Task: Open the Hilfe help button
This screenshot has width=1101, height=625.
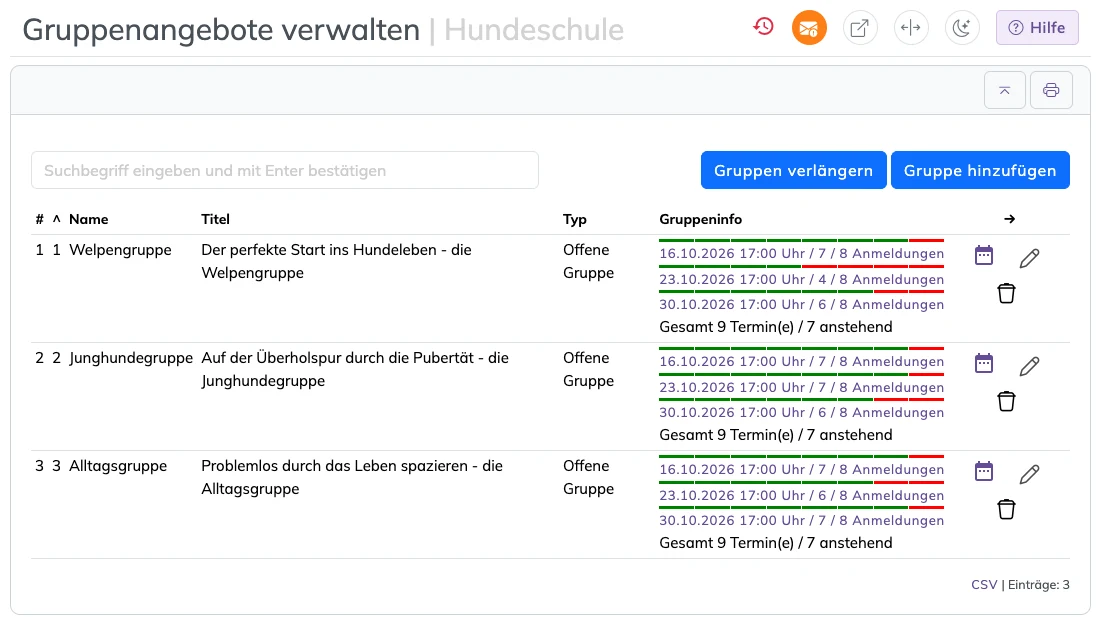Action: 1036,28
